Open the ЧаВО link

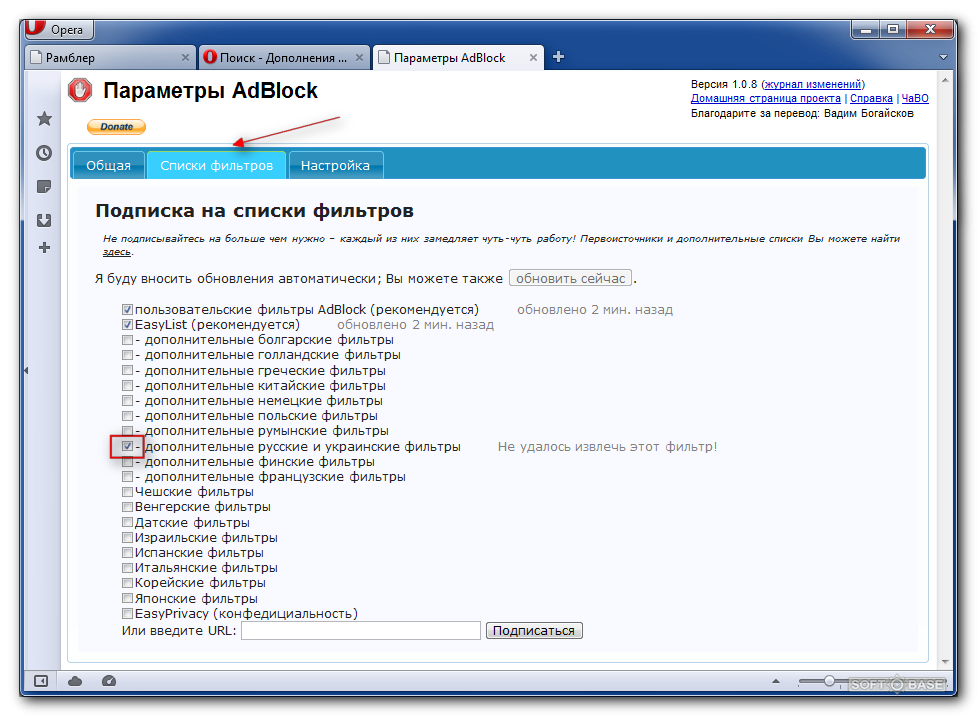click(x=915, y=98)
